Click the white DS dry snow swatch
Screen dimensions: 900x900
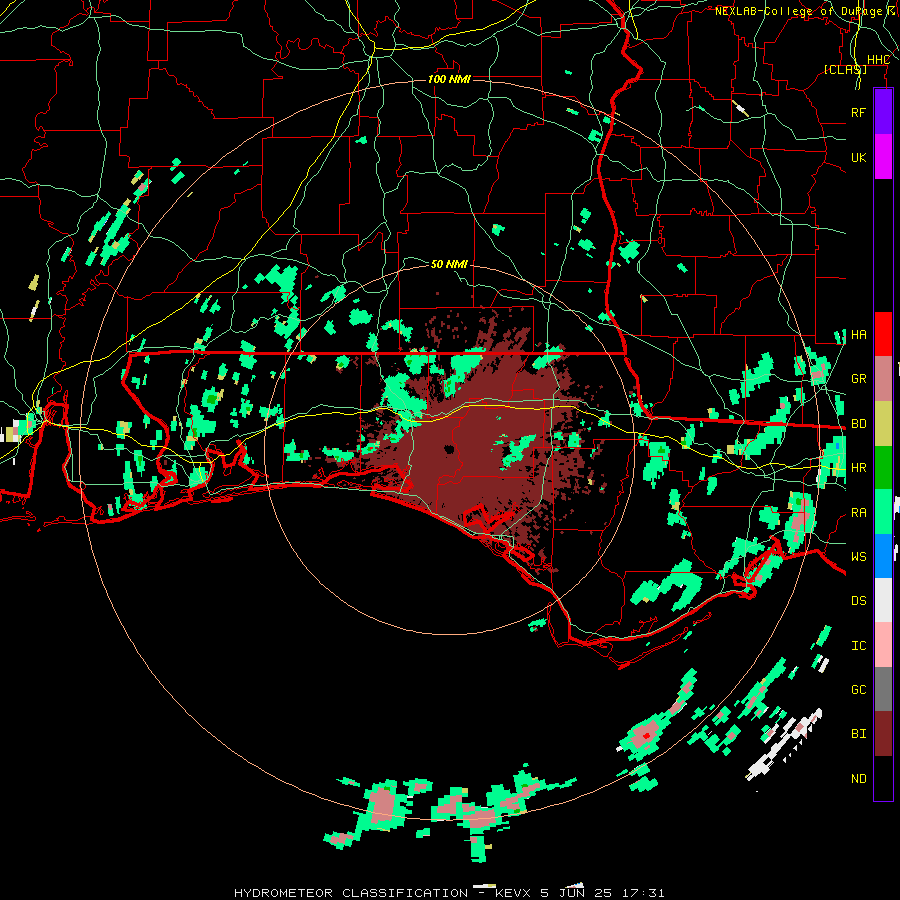click(883, 600)
